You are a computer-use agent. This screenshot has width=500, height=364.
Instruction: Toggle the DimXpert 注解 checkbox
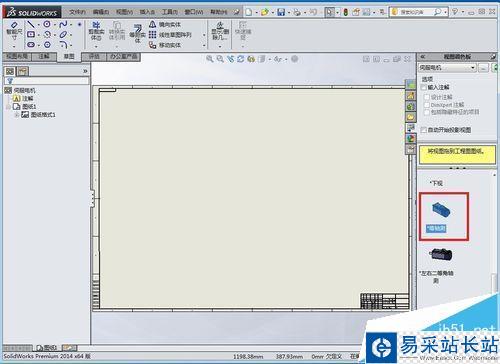427,105
